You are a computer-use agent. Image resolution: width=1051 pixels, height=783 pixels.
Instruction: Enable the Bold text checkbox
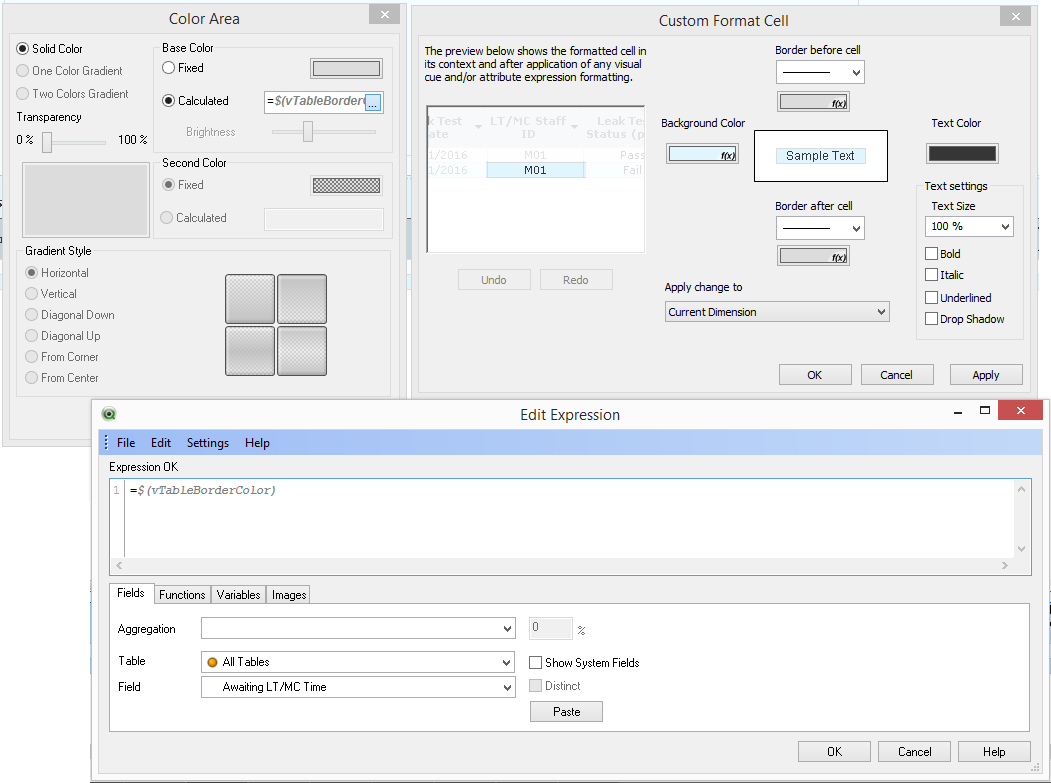tap(932, 254)
